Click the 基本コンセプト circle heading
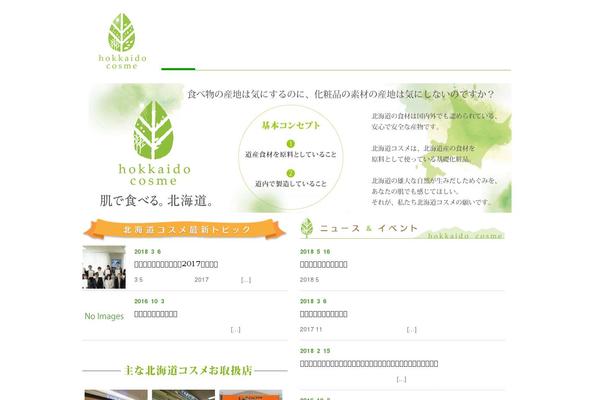The width and height of the screenshot is (600, 400). (291, 126)
